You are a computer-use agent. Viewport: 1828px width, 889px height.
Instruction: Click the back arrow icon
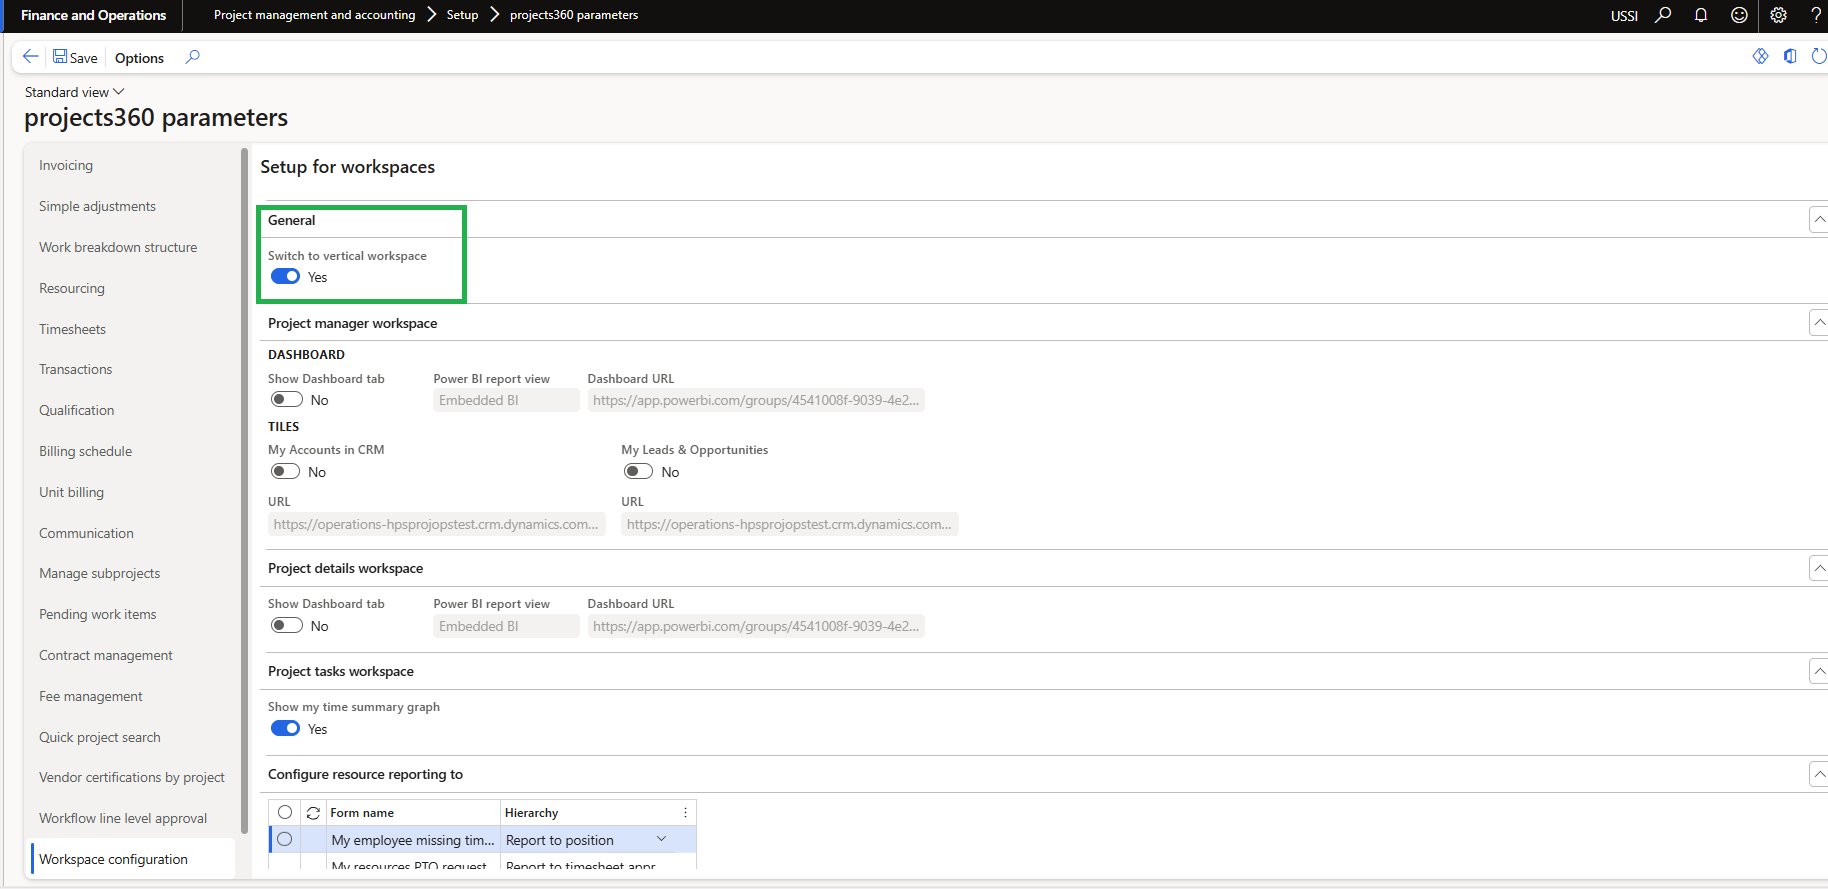coord(31,57)
